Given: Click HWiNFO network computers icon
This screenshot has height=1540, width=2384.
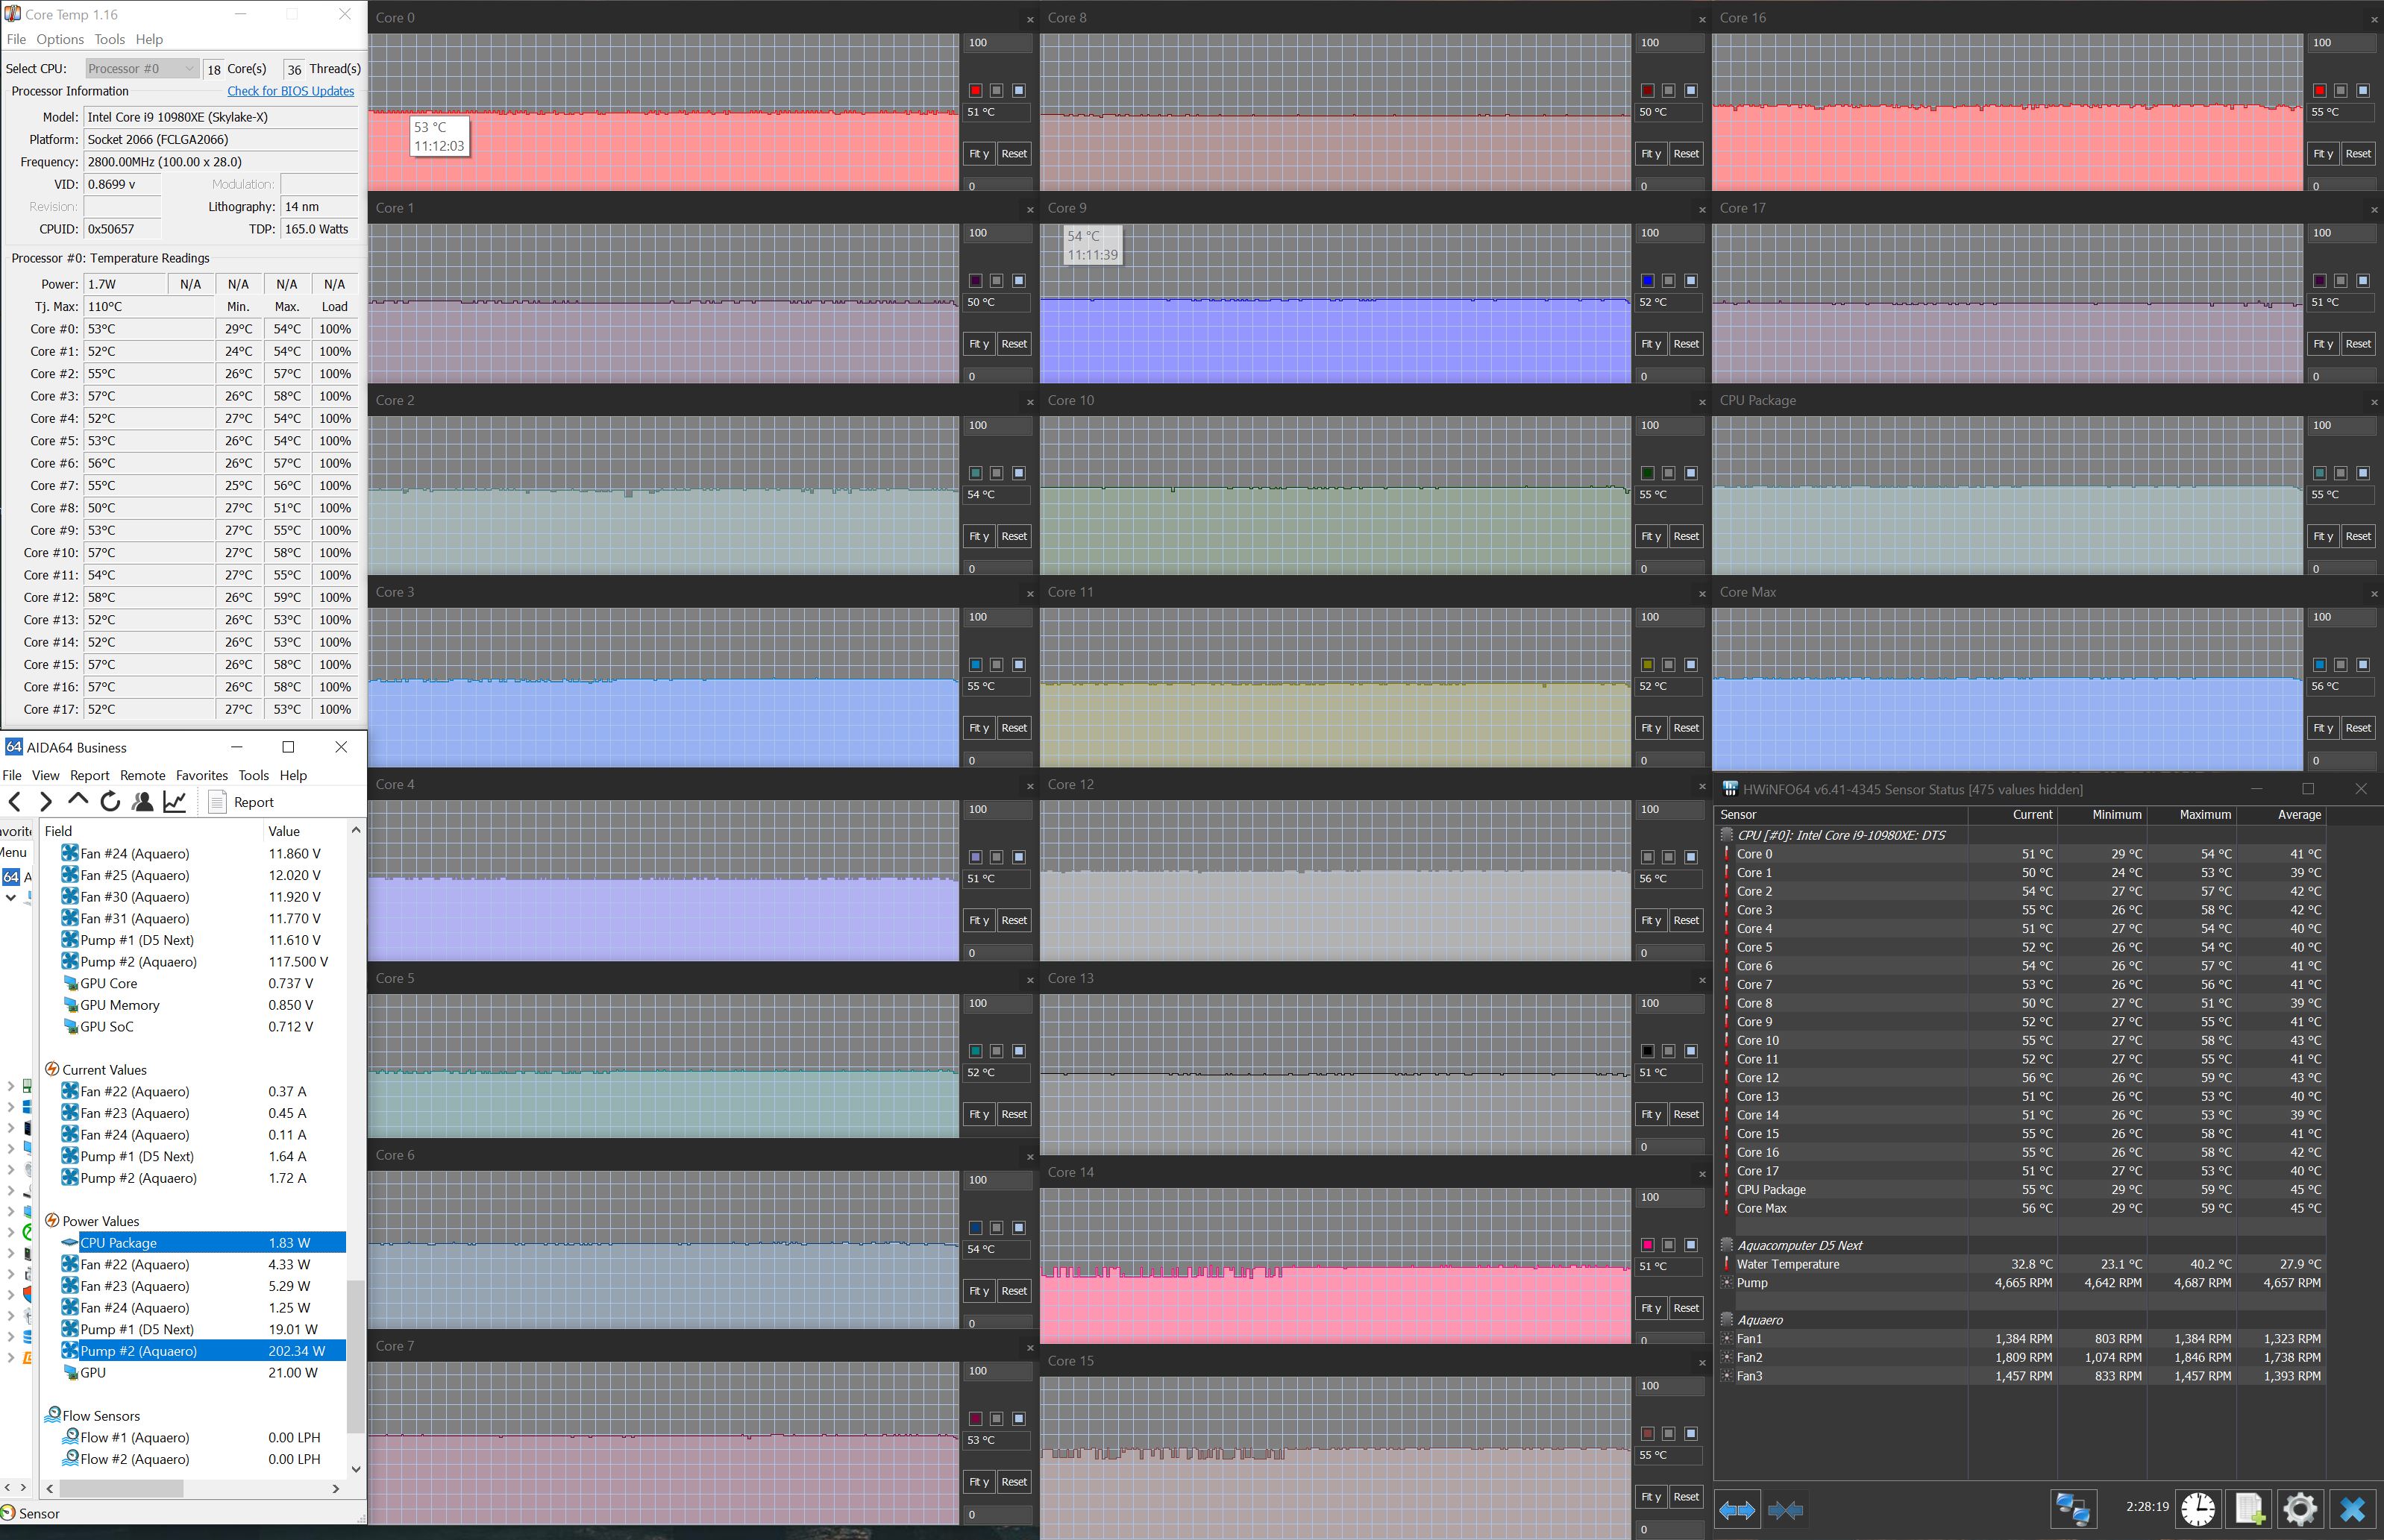Looking at the screenshot, I should click(x=2072, y=1508).
